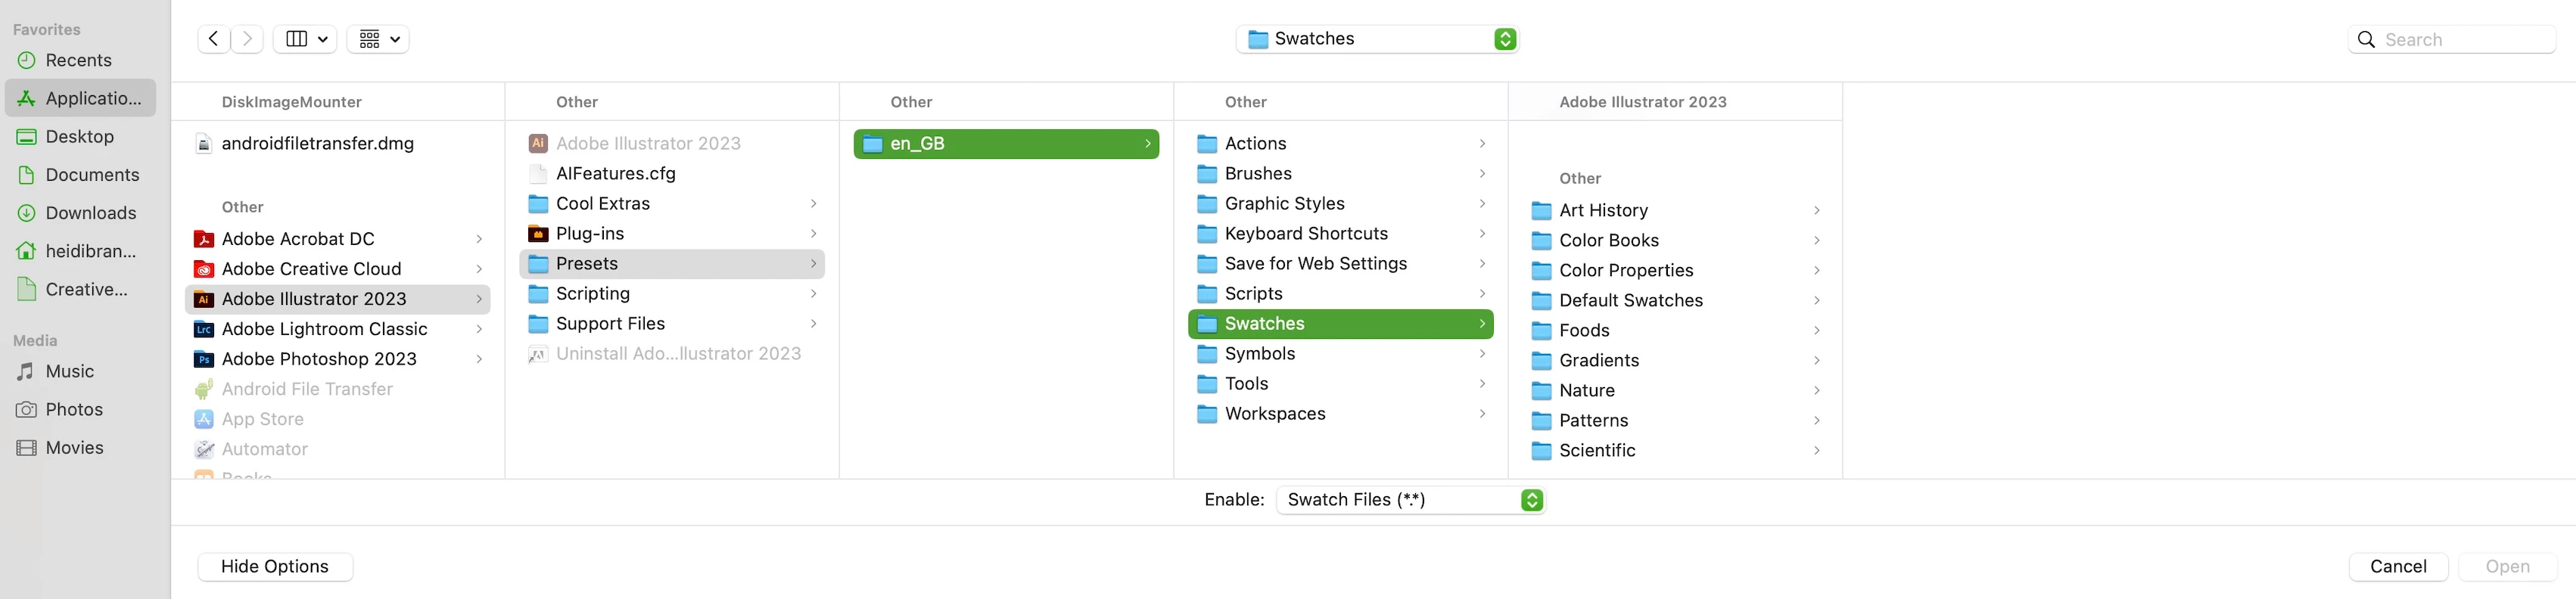Expand the Color Books folder chevron
This screenshot has width=2576, height=599.
(x=1816, y=240)
